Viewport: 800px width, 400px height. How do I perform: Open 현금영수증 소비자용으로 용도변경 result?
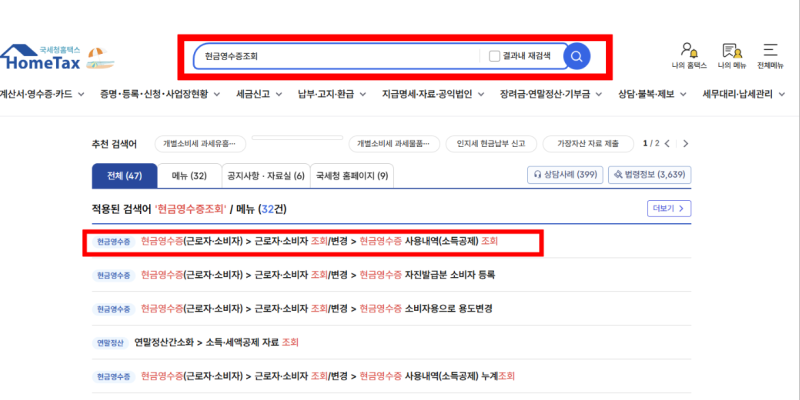tap(316, 309)
